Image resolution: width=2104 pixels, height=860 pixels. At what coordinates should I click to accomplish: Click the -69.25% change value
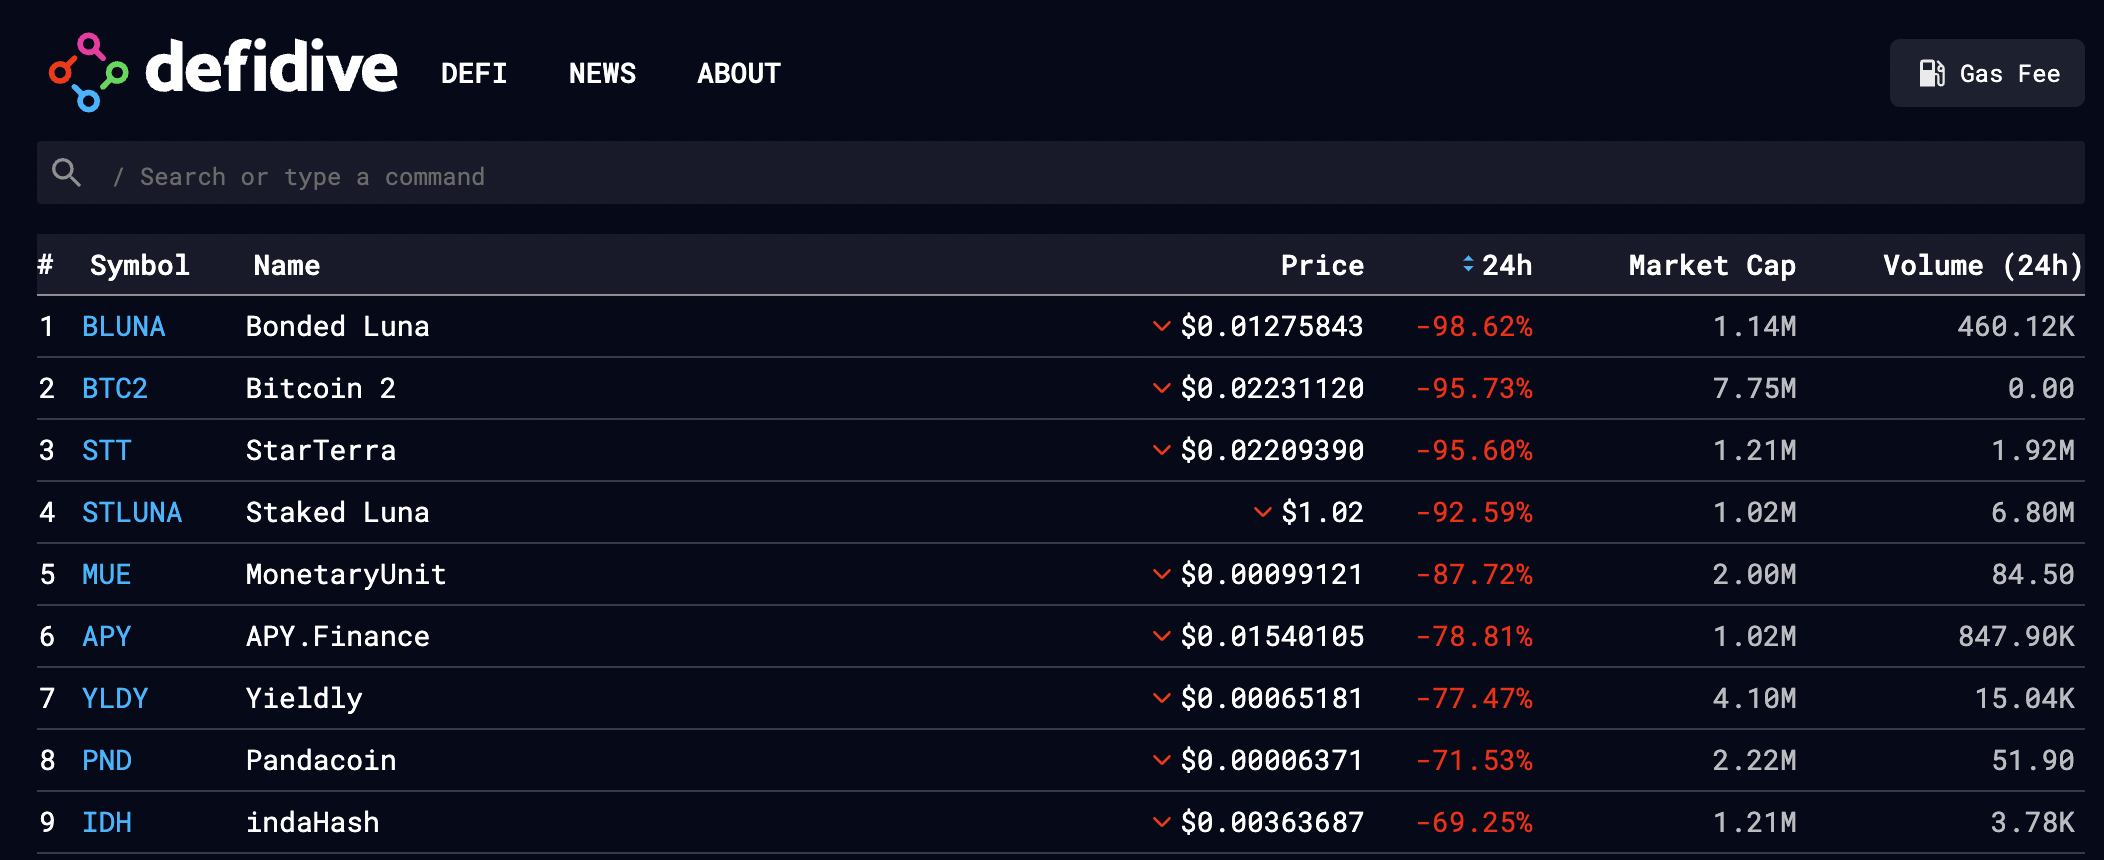click(x=1474, y=822)
